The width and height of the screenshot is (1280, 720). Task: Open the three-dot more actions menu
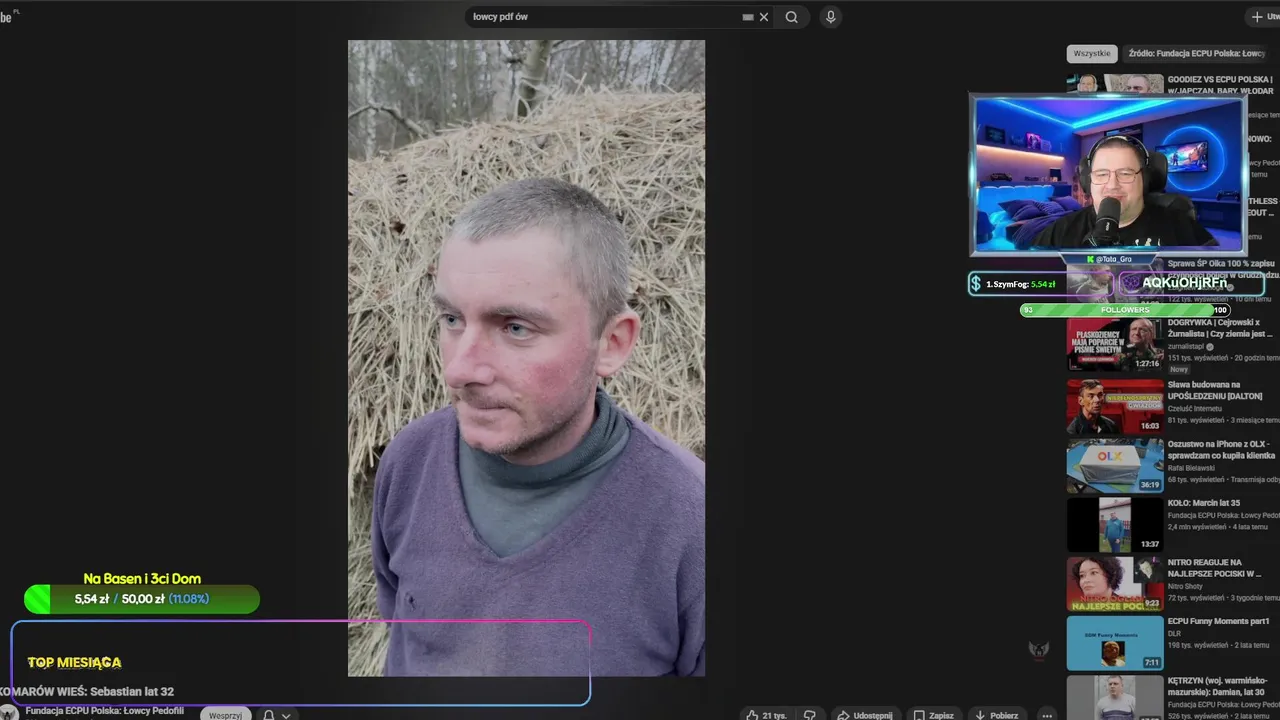click(x=1047, y=715)
